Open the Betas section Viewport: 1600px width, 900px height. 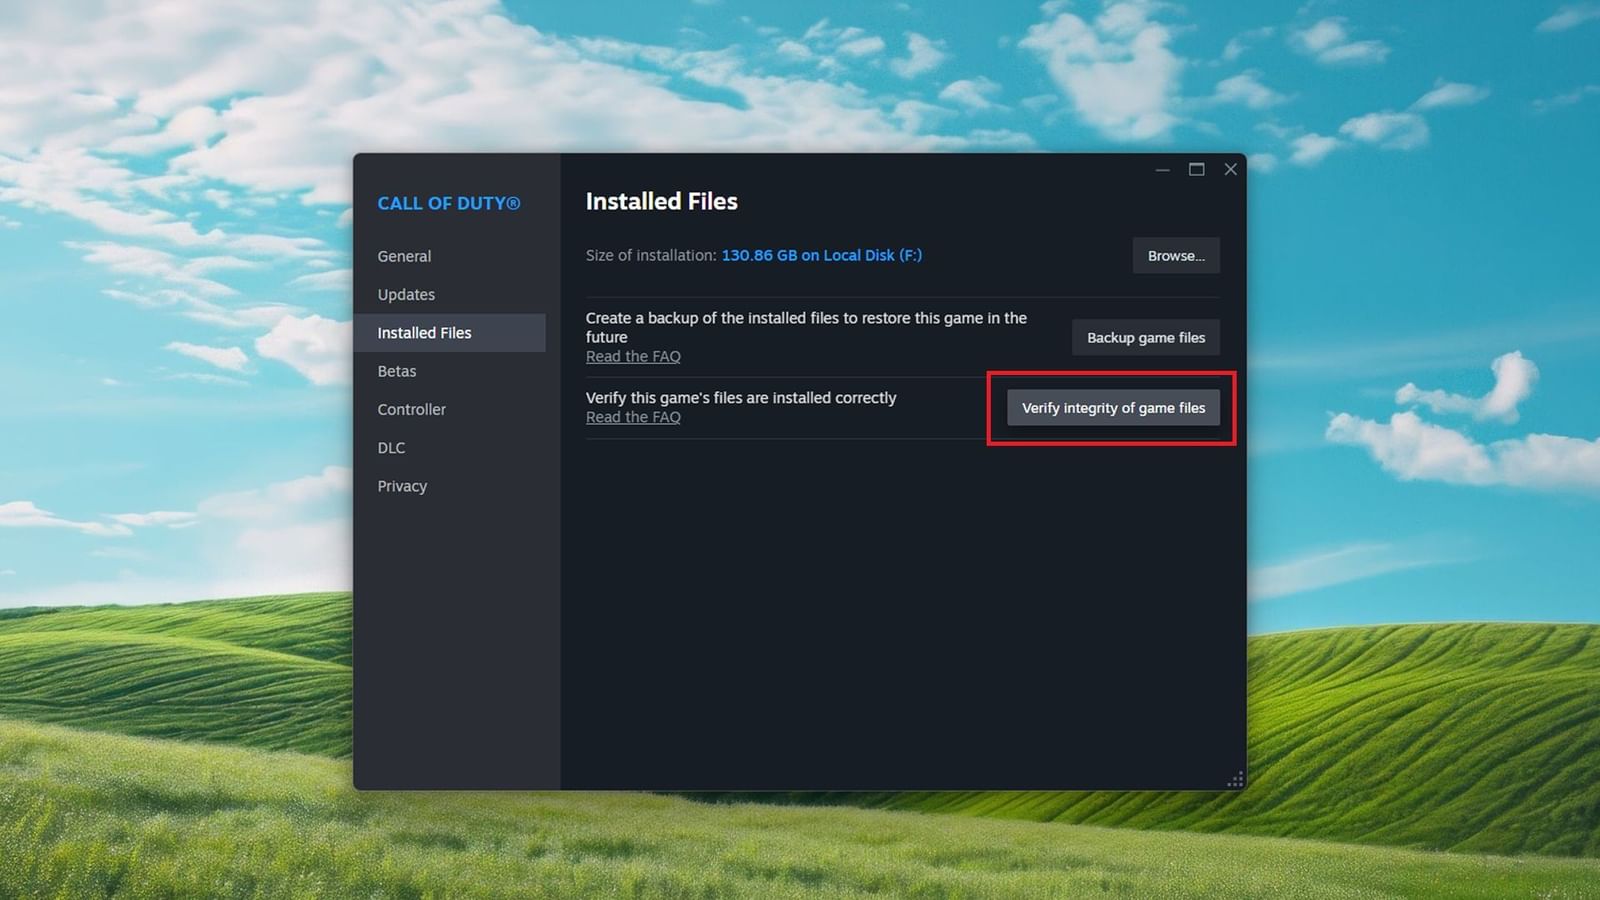397,370
